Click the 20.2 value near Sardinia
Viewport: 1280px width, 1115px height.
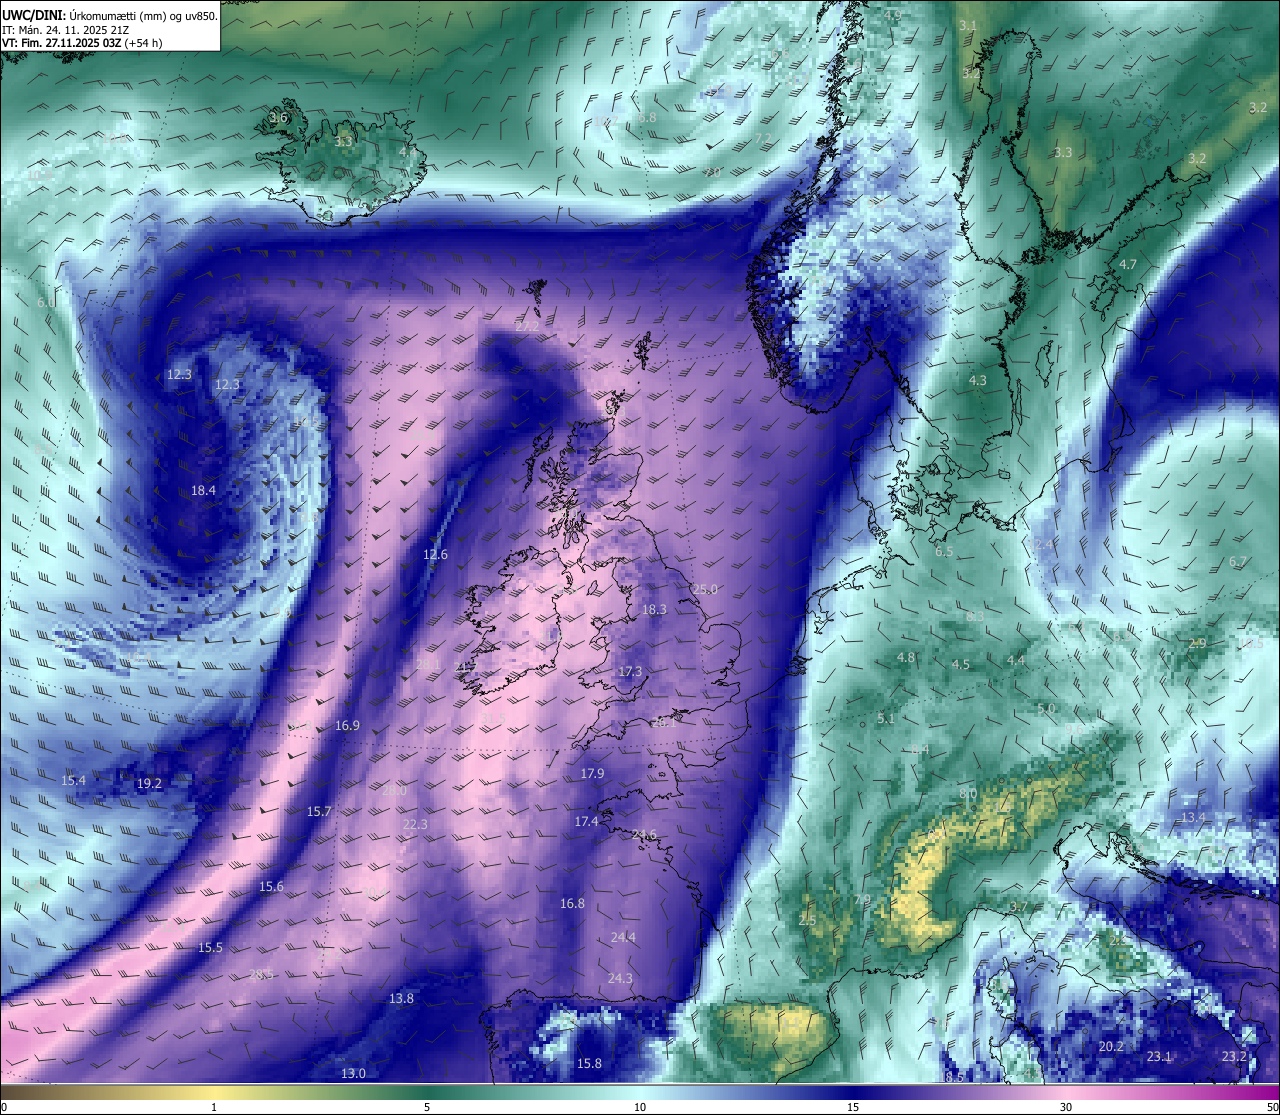1111,1046
